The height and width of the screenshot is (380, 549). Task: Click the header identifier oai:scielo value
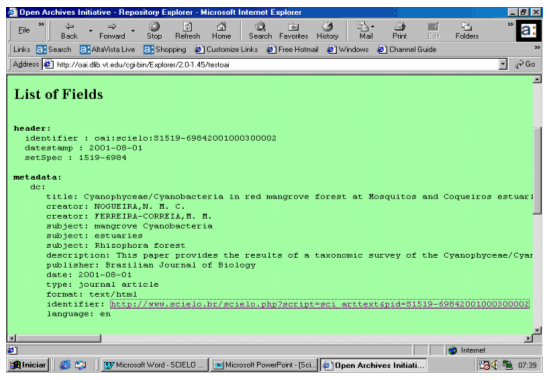pyautogui.click(x=185, y=138)
